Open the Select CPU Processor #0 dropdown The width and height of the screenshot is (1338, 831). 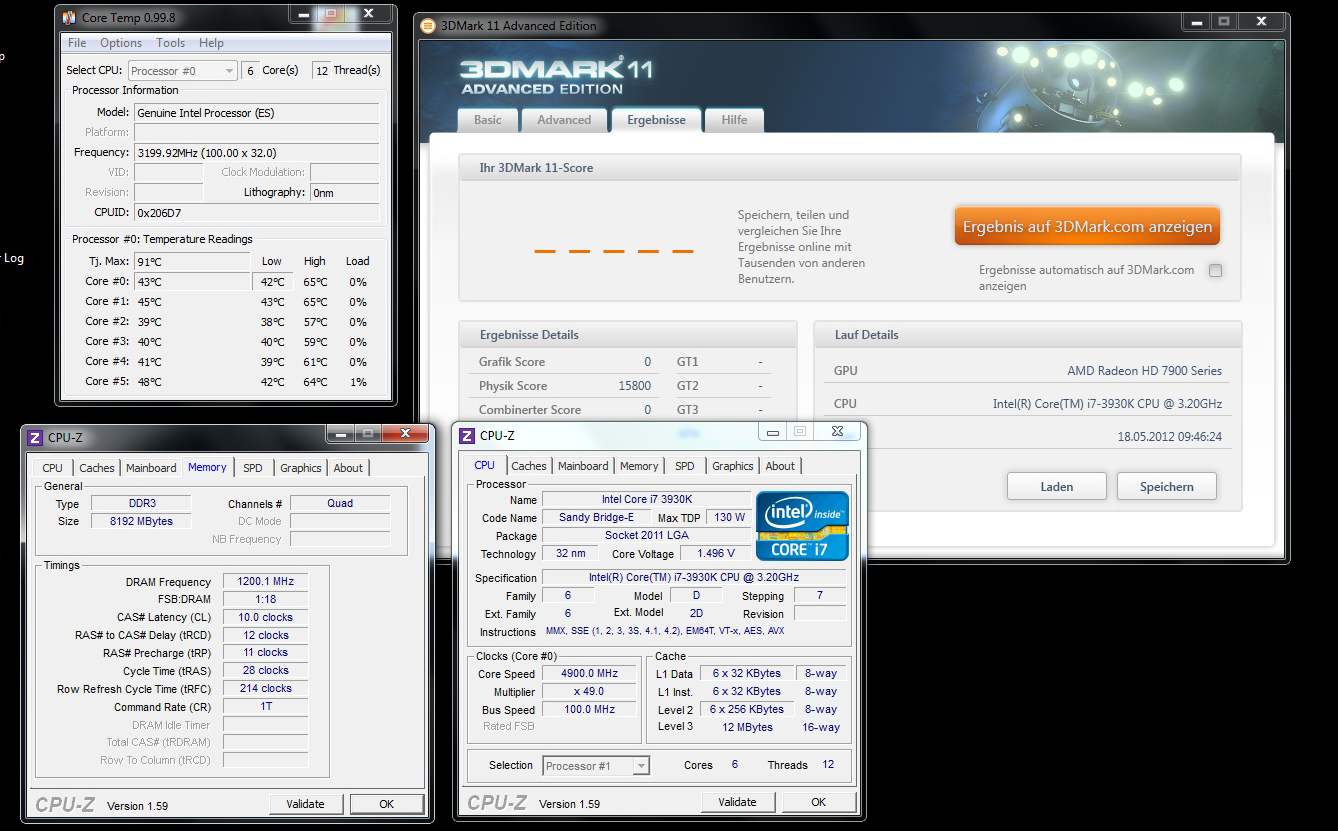pos(182,70)
